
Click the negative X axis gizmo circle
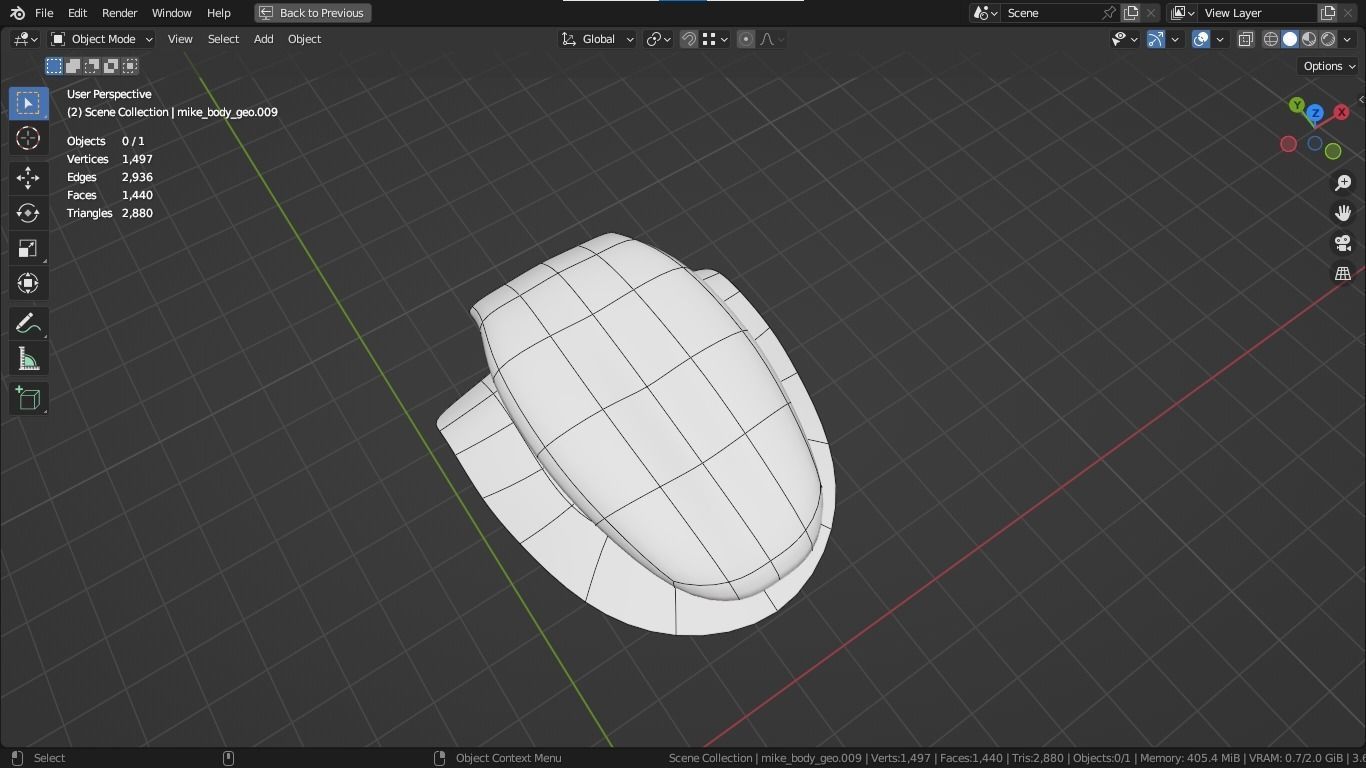click(x=1288, y=144)
